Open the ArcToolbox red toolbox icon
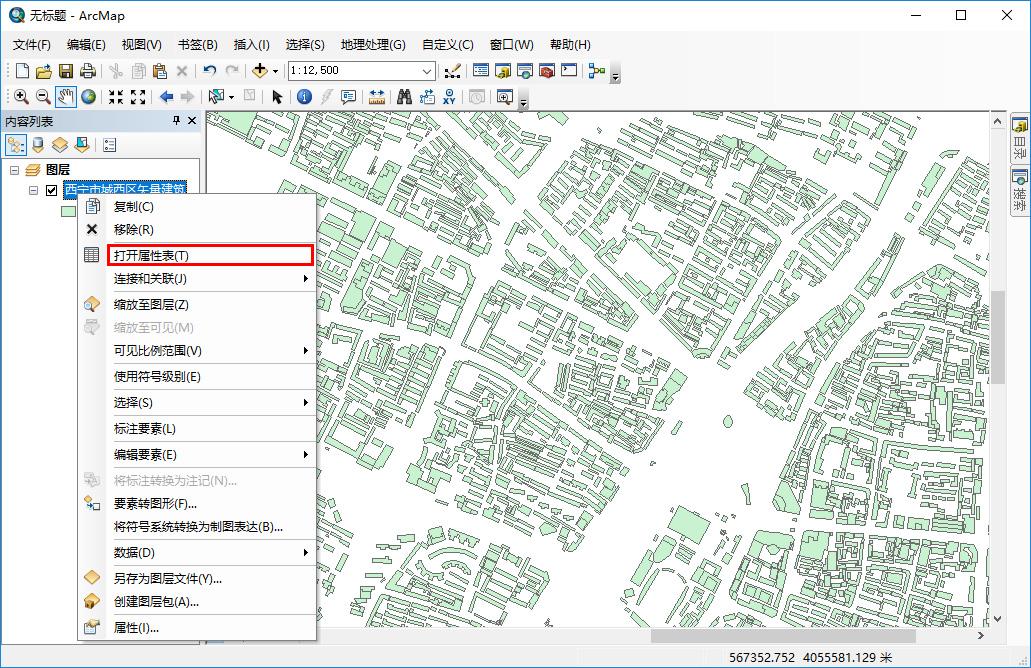Screen dimensions: 1031x668 547,71
